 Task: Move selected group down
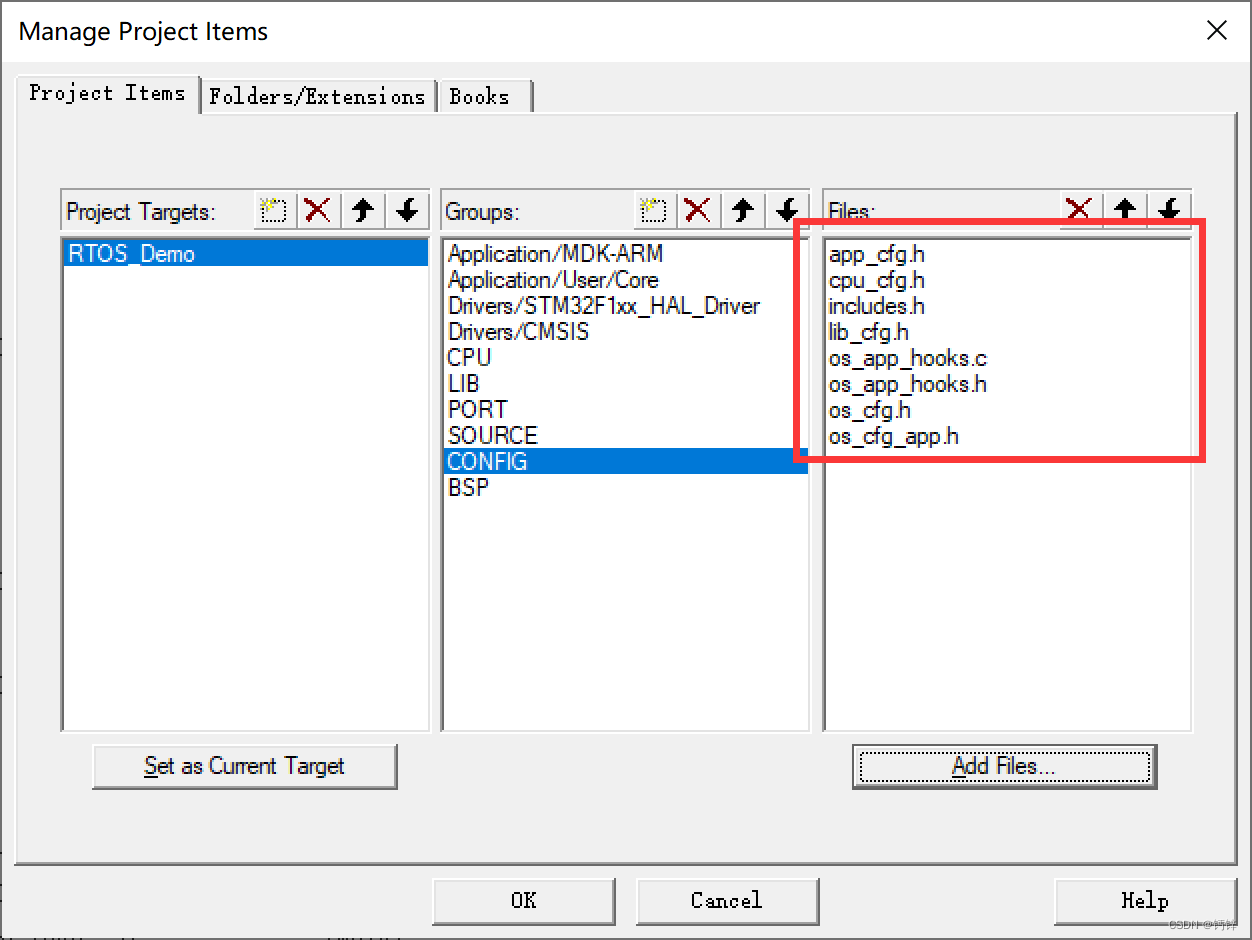click(x=787, y=210)
